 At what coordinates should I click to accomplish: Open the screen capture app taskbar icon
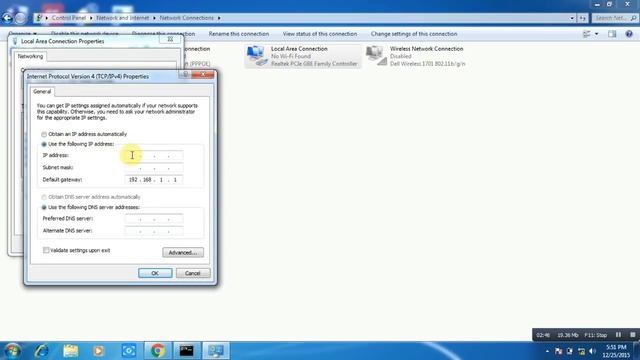pos(129,351)
